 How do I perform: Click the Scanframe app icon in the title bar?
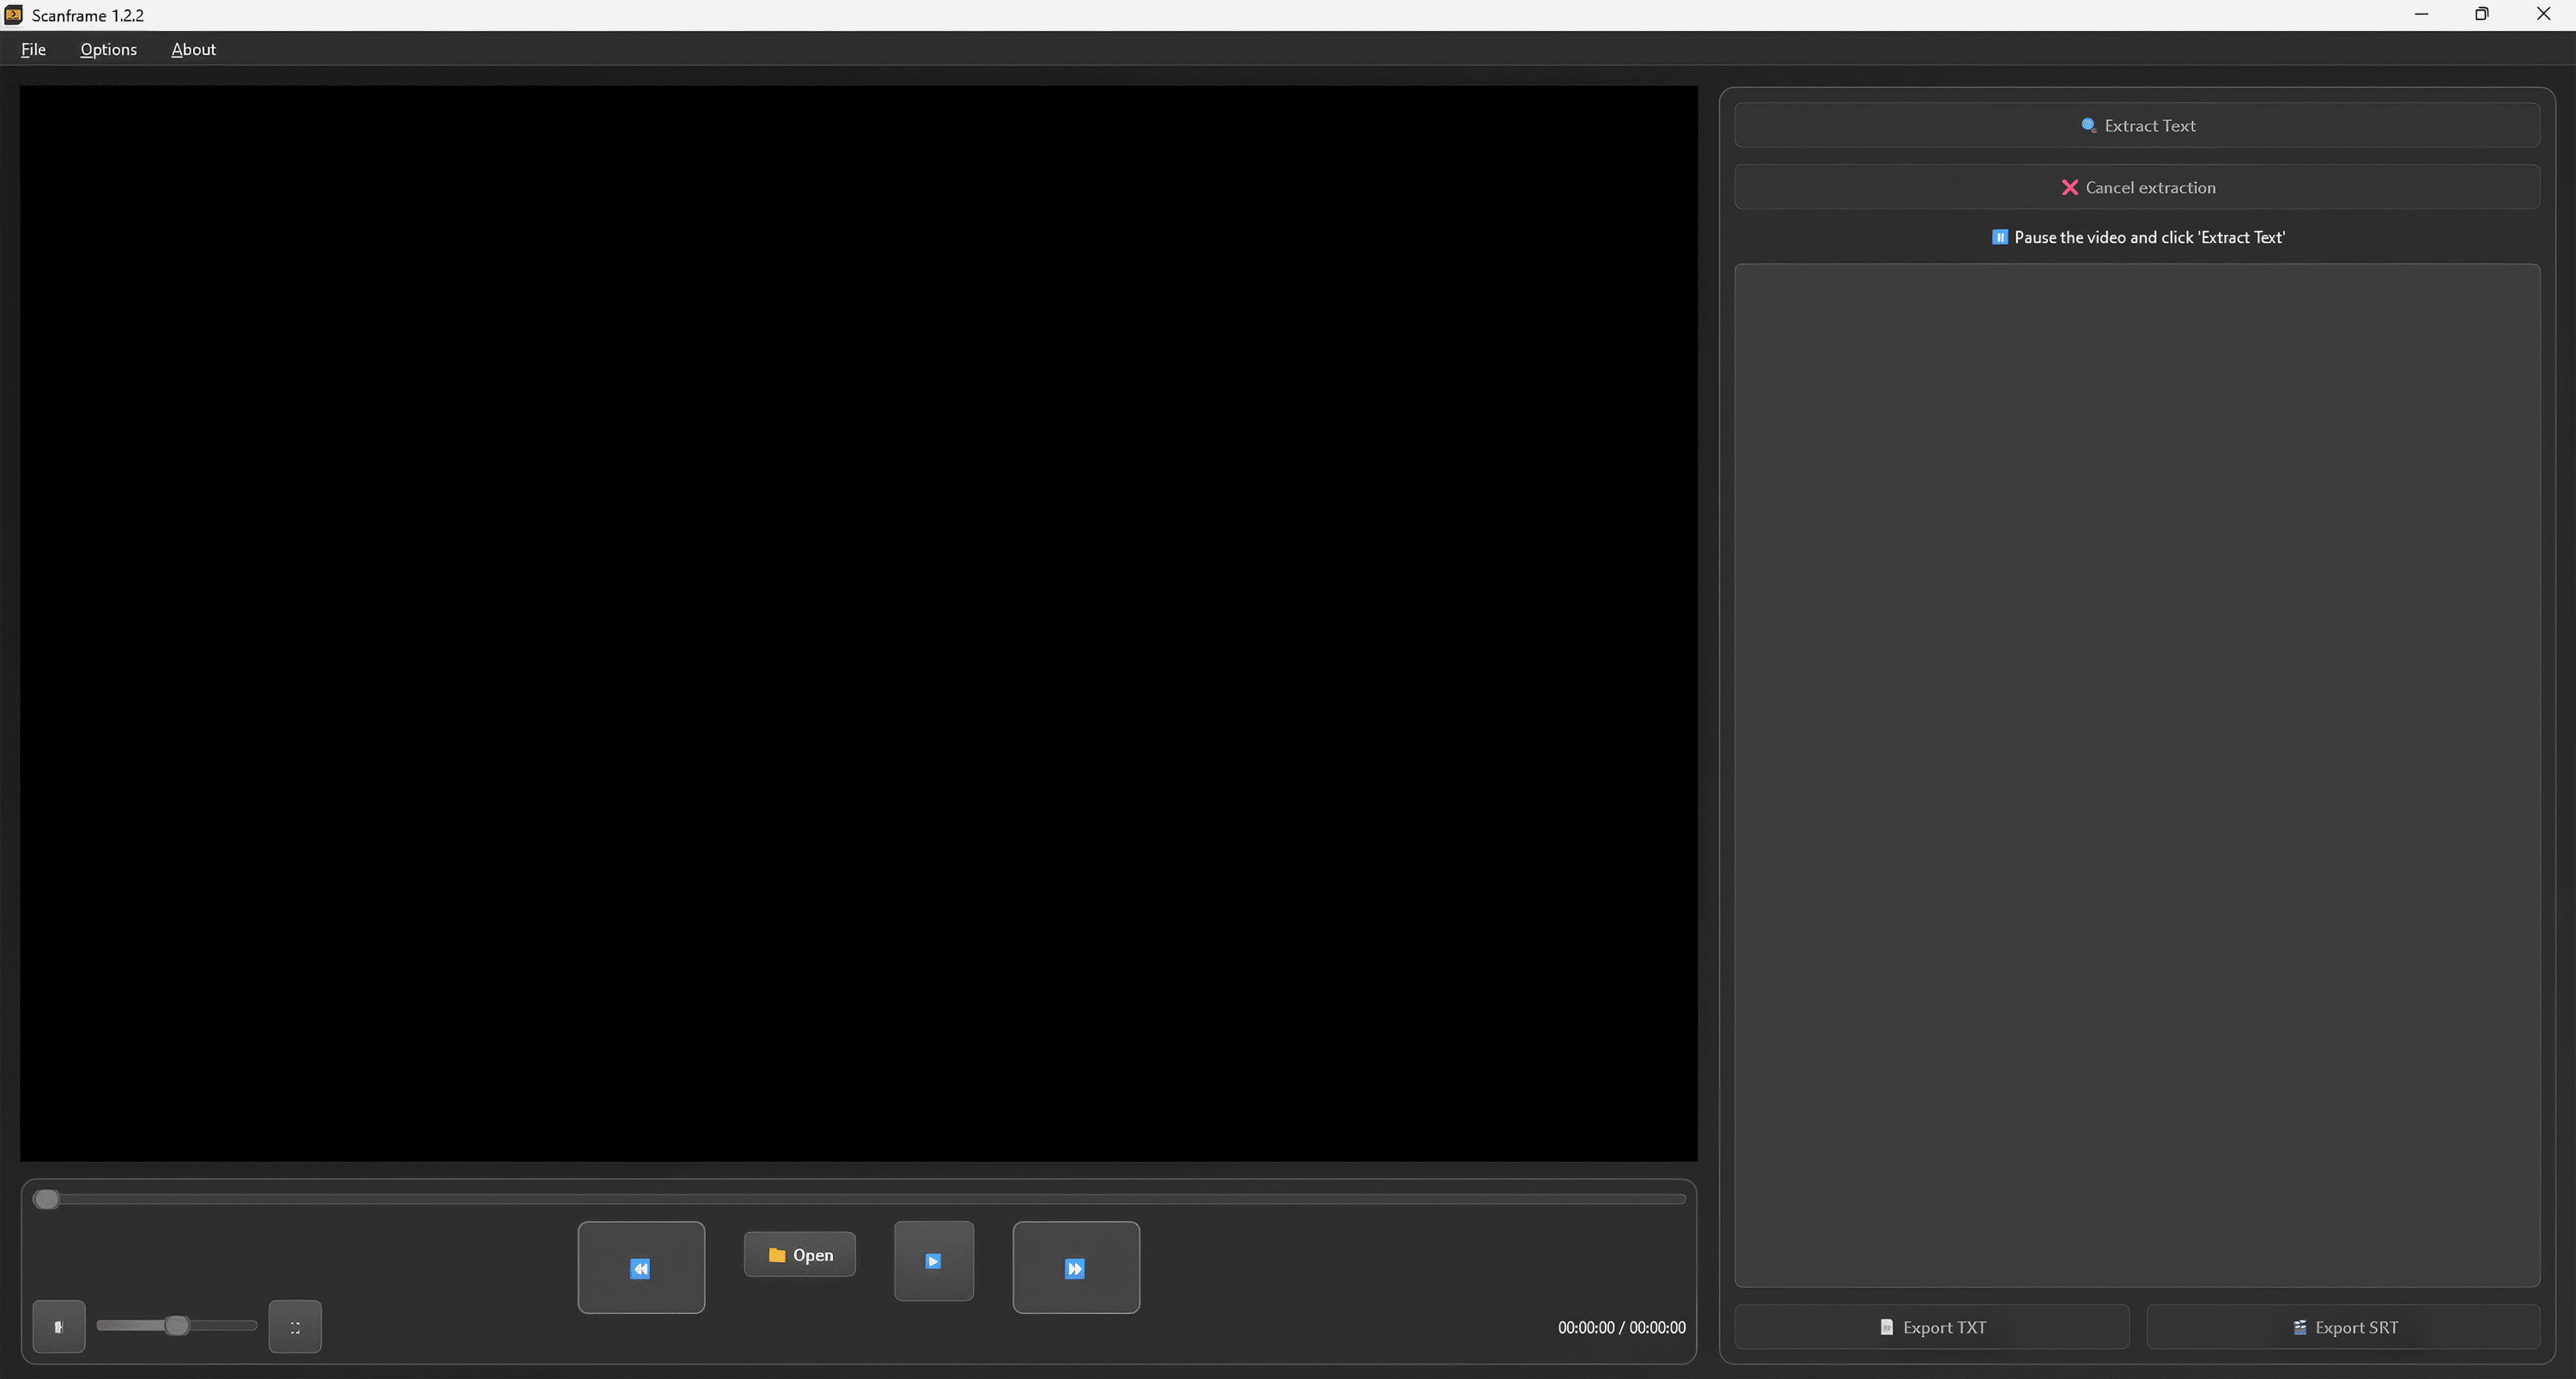[x=13, y=15]
